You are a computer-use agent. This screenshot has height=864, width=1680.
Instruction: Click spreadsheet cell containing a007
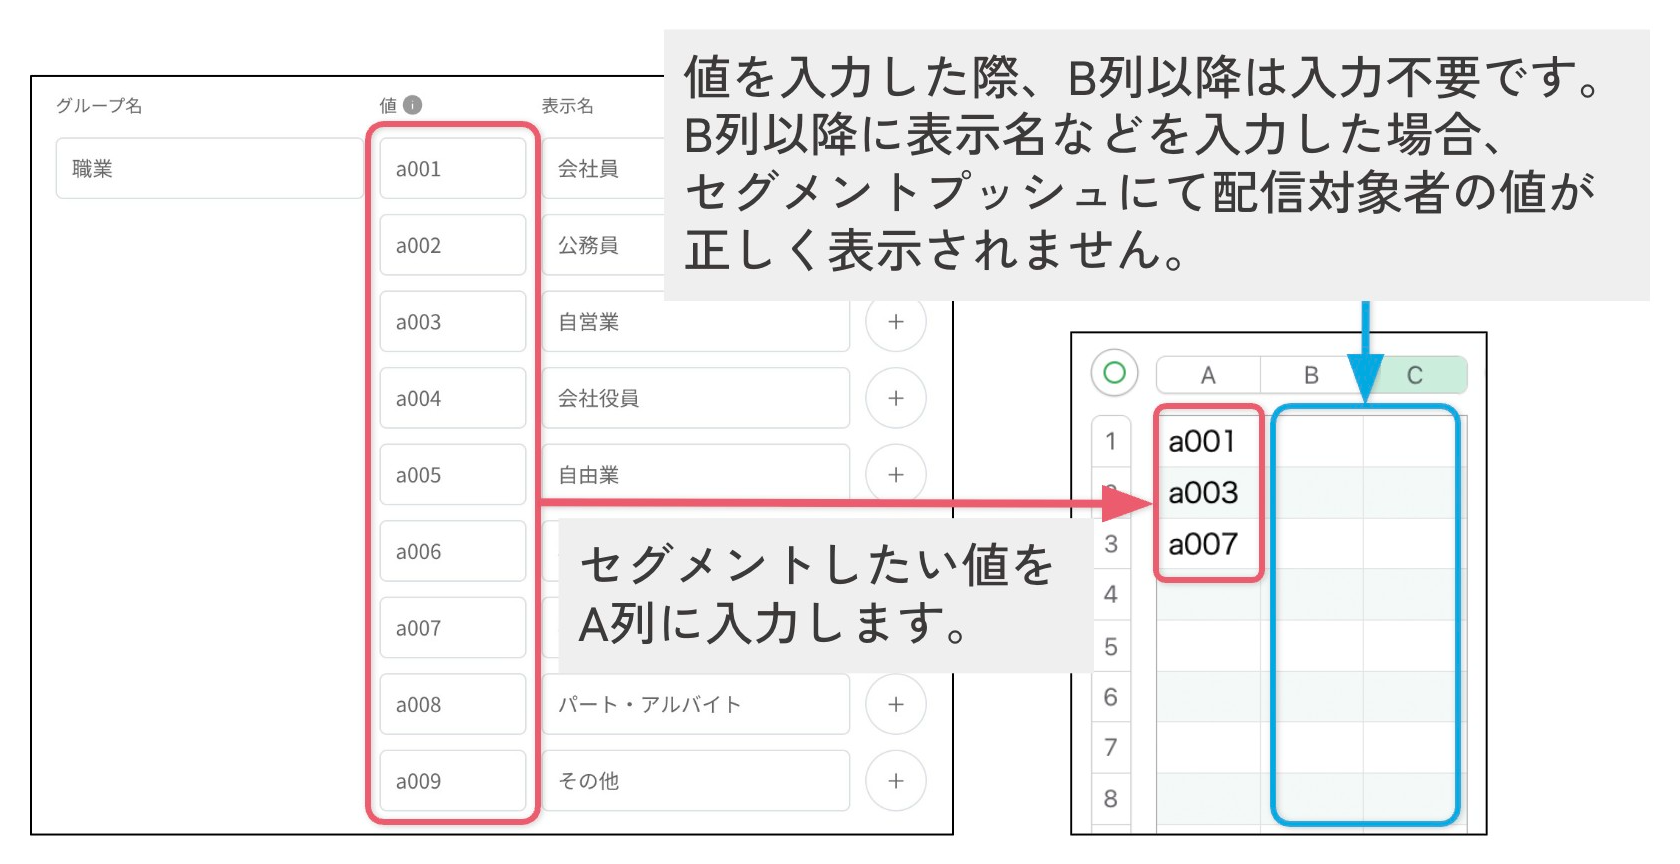[1208, 543]
